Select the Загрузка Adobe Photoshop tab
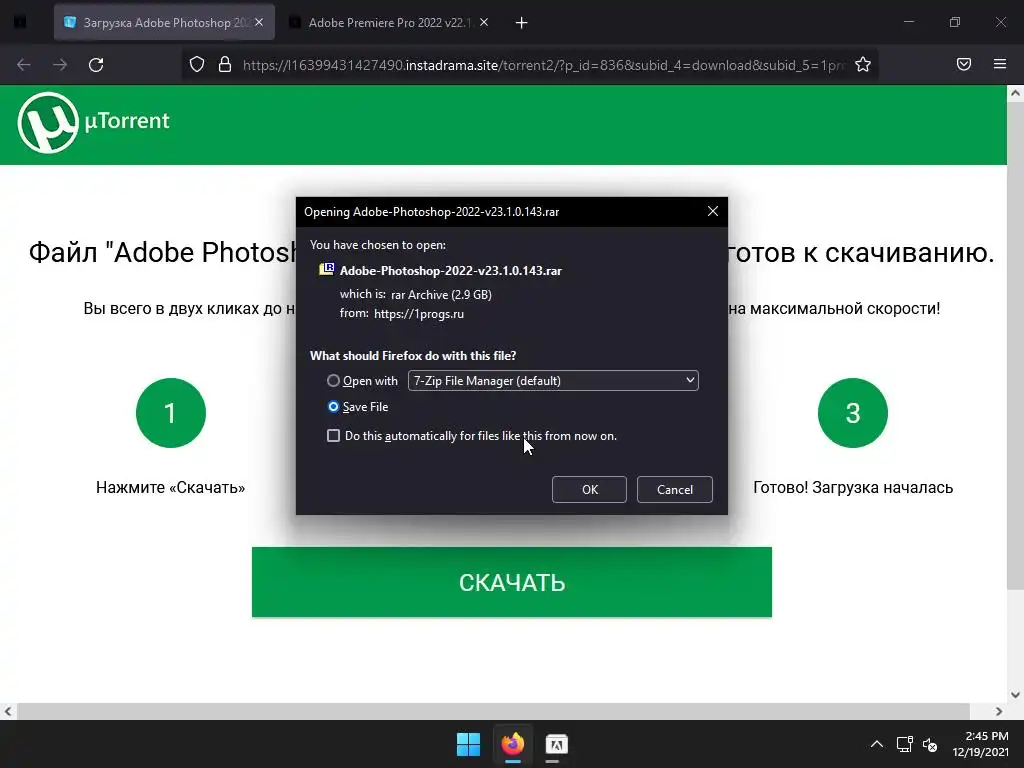Screen dimensions: 1024x768 coord(165,23)
